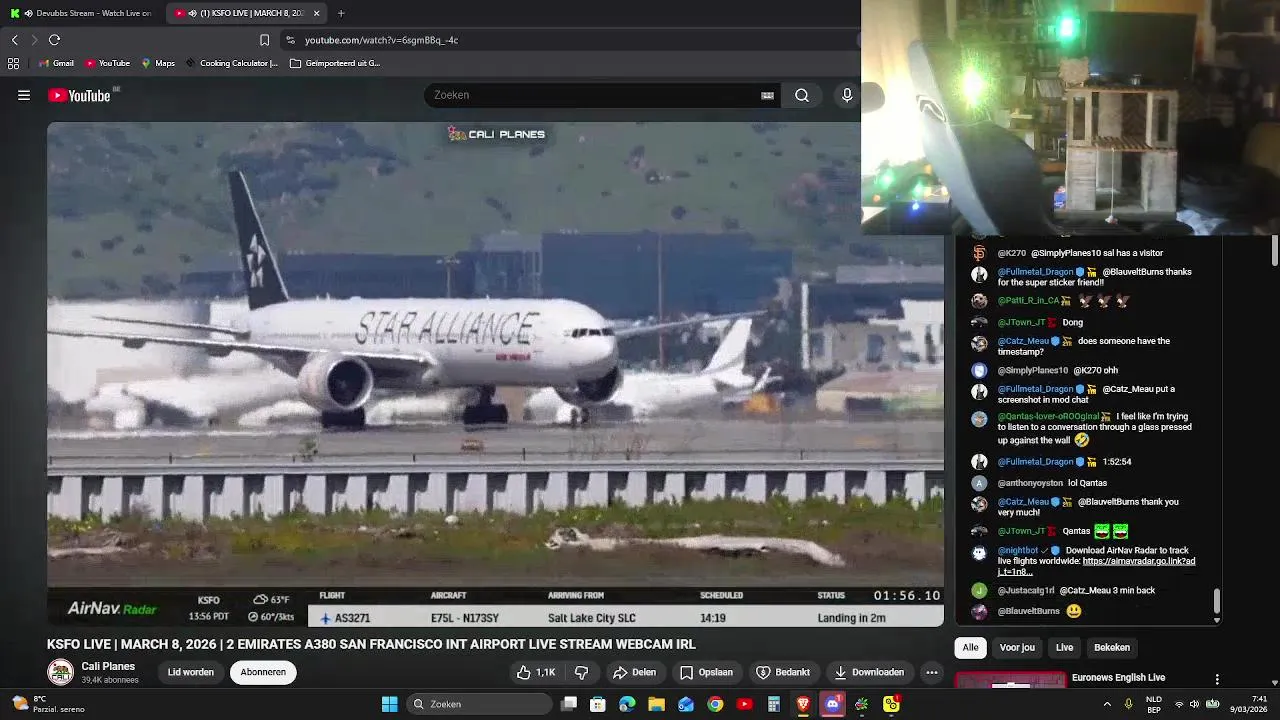This screenshot has width=1280, height=720.
Task: Go to the YouTube home logo
Action: tap(79, 95)
